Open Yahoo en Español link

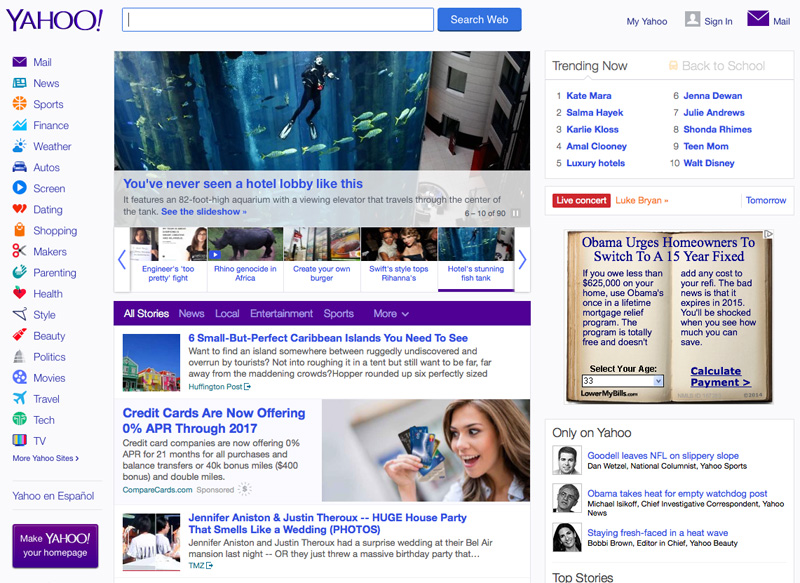(x=53, y=496)
